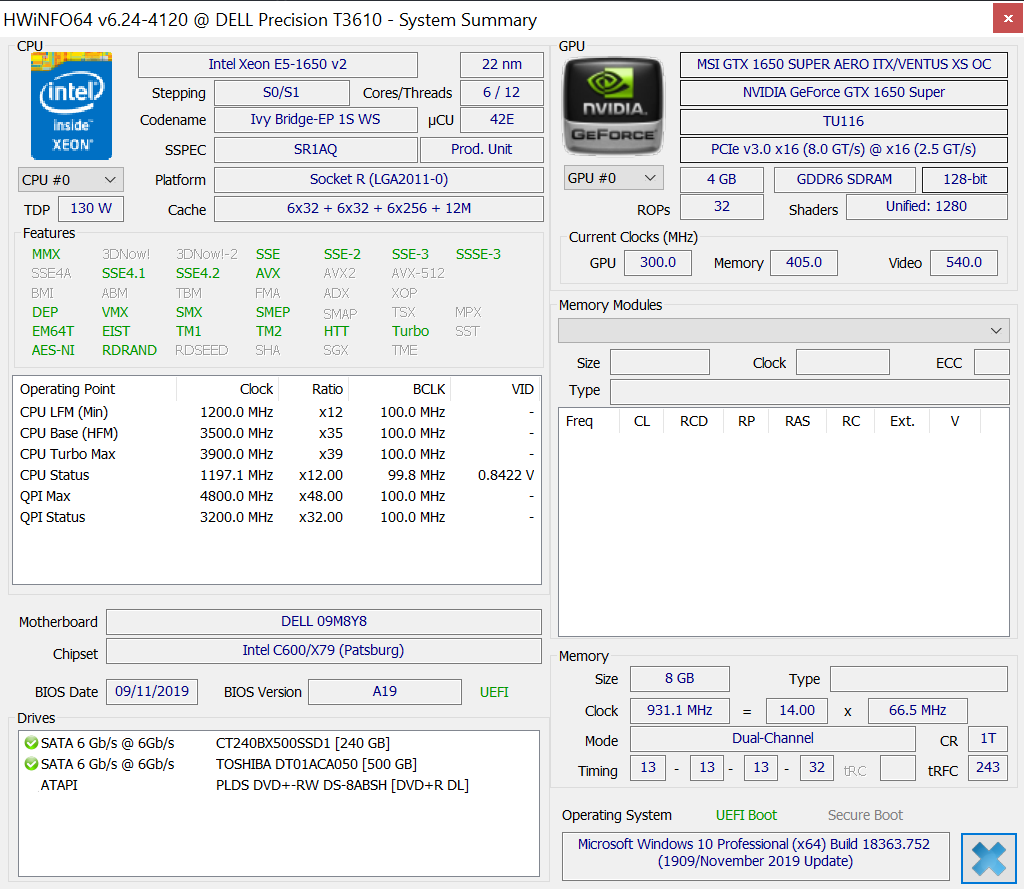Click the Microsoft Windows 10 Professional OS field
This screenshot has height=889, width=1024.
pos(756,856)
